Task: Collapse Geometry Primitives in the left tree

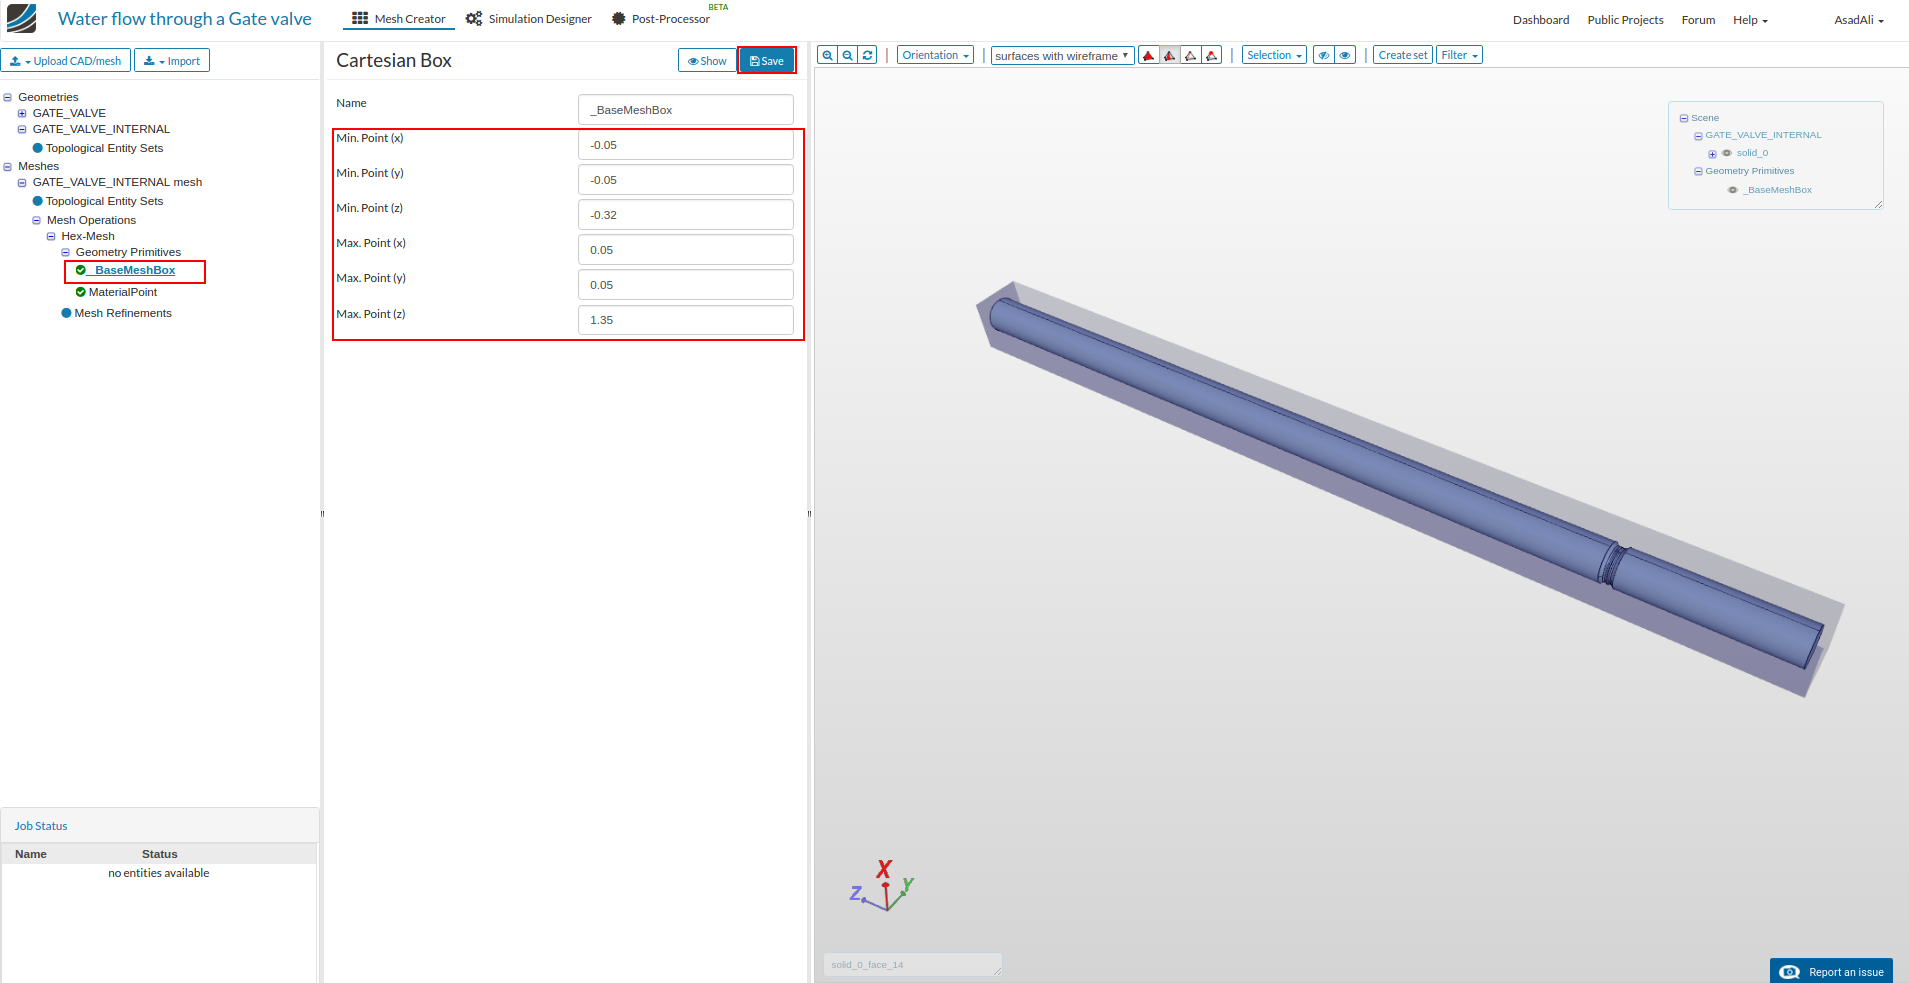Action: (66, 253)
